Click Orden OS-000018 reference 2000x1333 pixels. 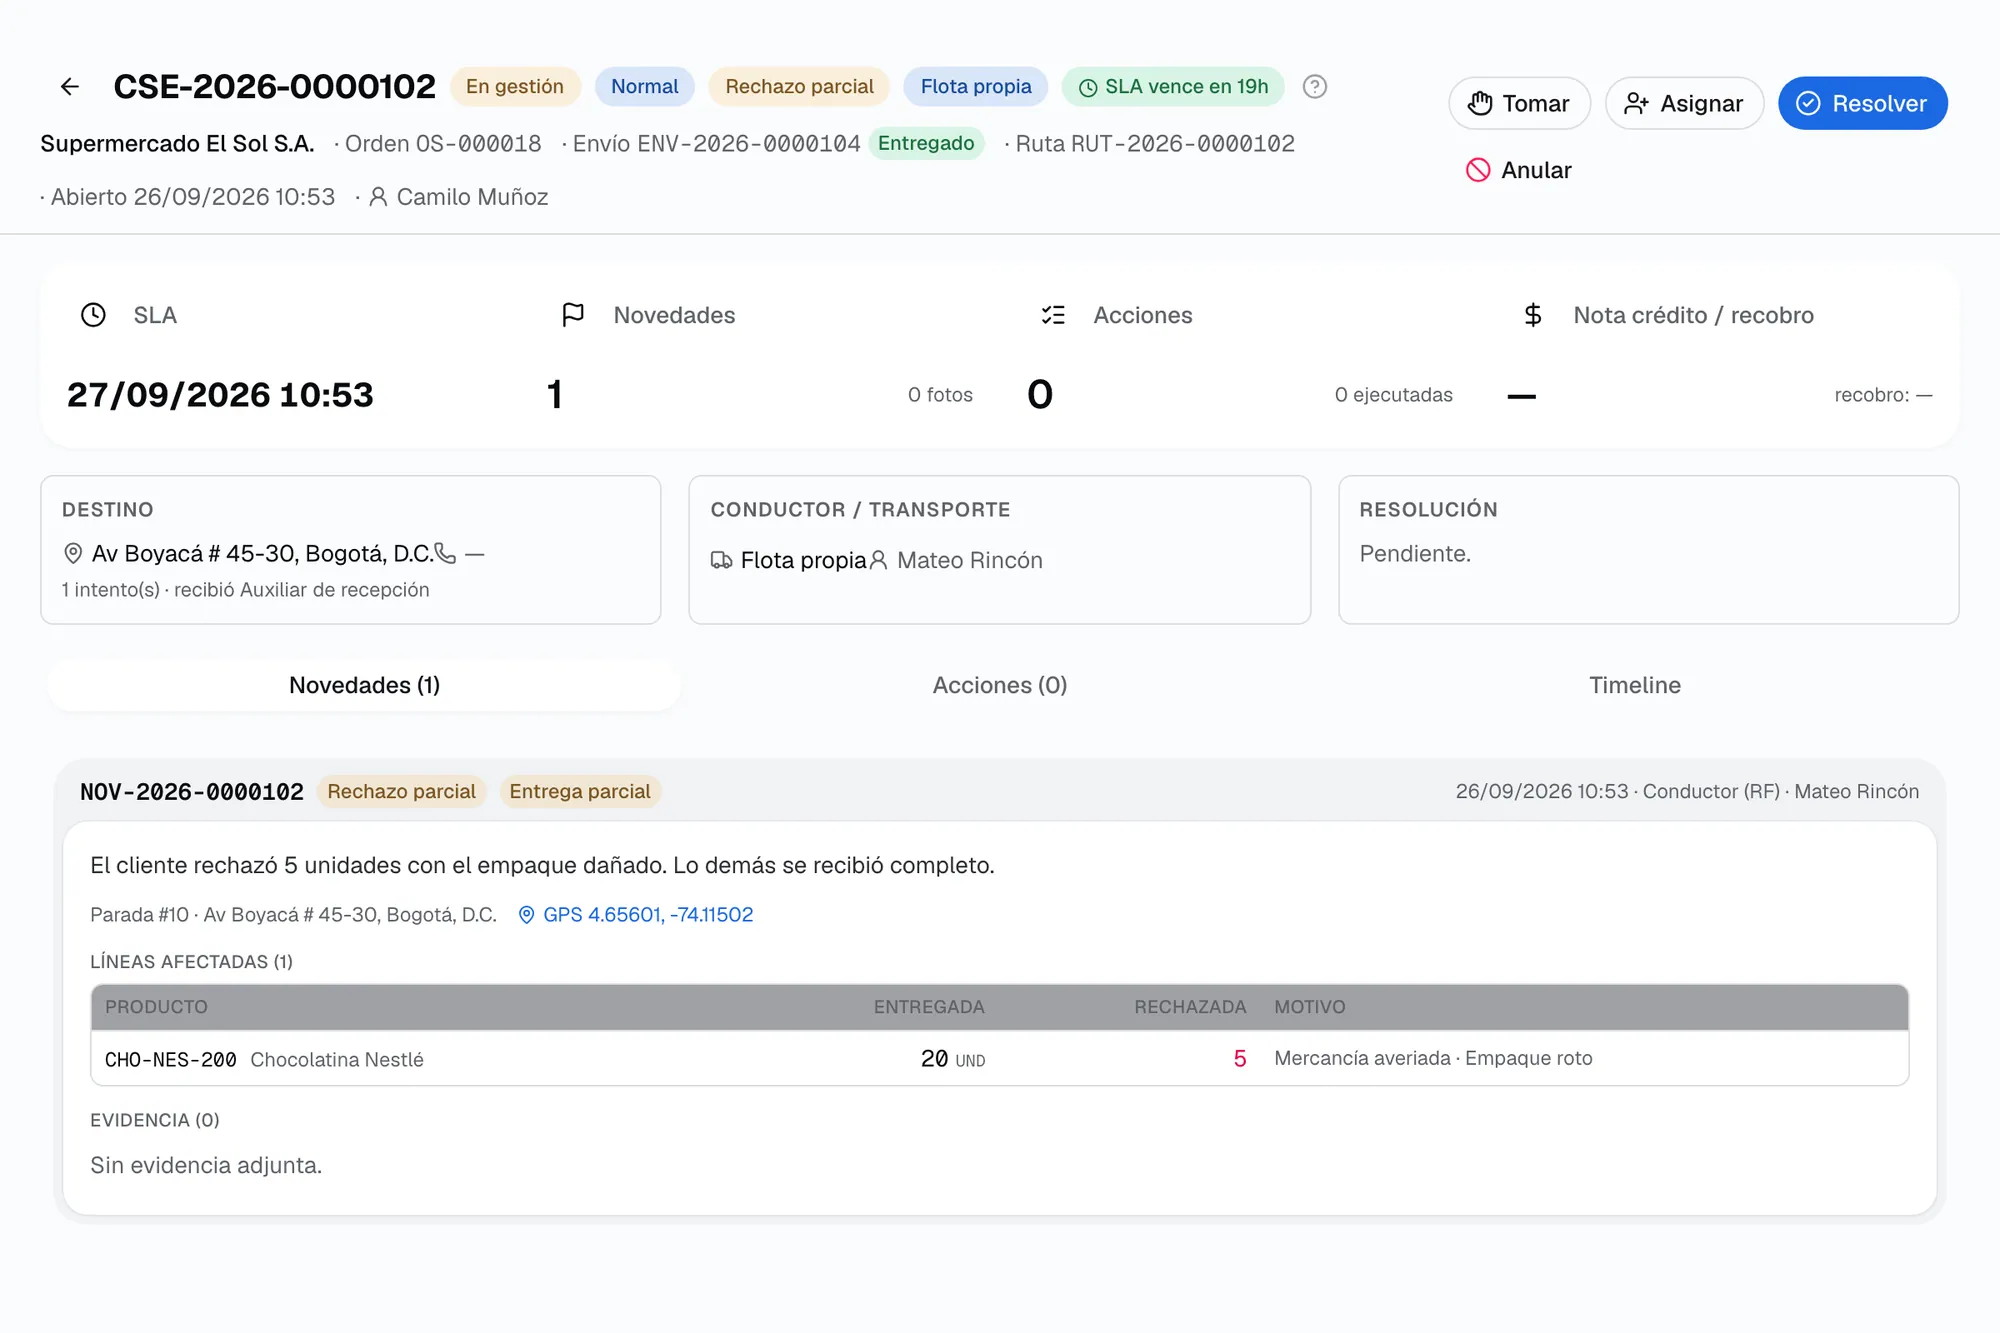443,144
